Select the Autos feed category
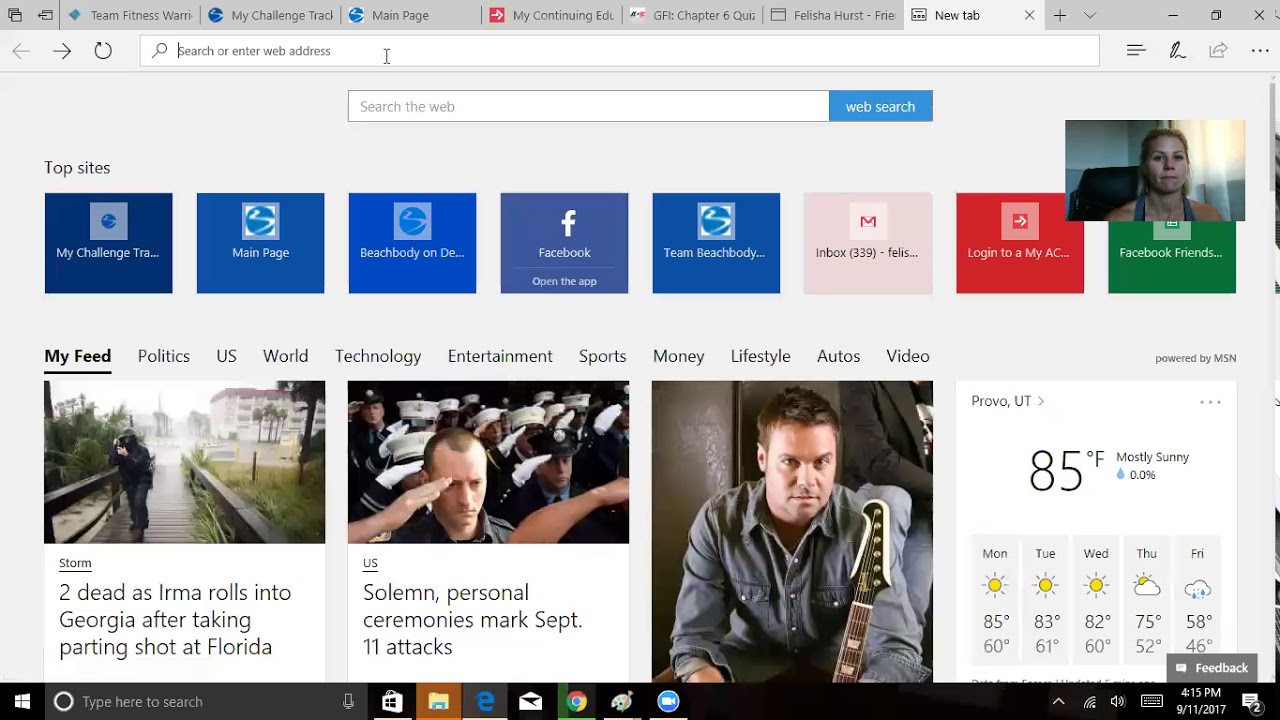 click(838, 356)
